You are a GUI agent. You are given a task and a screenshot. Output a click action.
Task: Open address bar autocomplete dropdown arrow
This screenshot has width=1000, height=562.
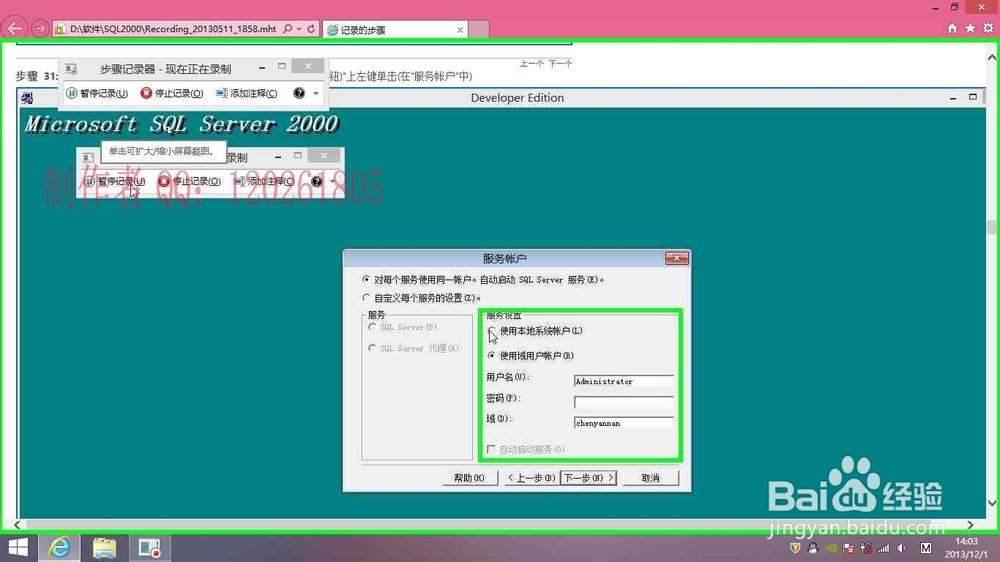(x=299, y=29)
